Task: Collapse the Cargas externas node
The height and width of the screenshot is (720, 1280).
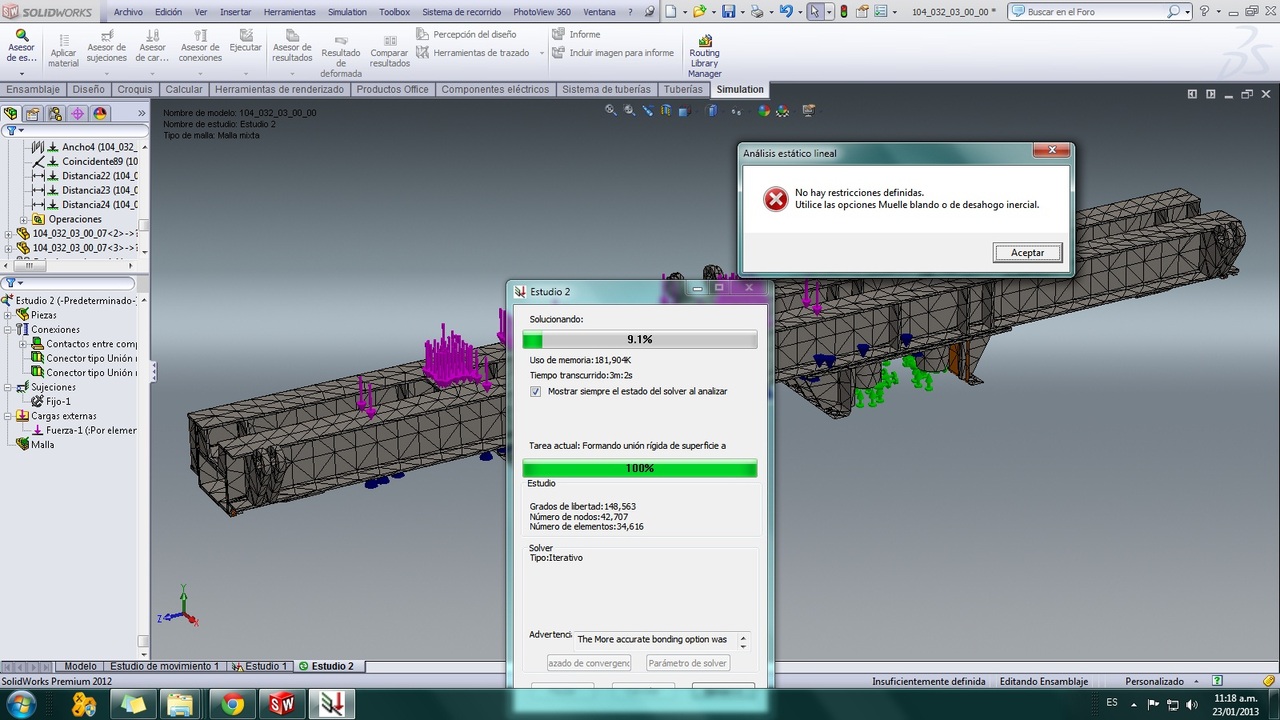Action: pyautogui.click(x=8, y=416)
